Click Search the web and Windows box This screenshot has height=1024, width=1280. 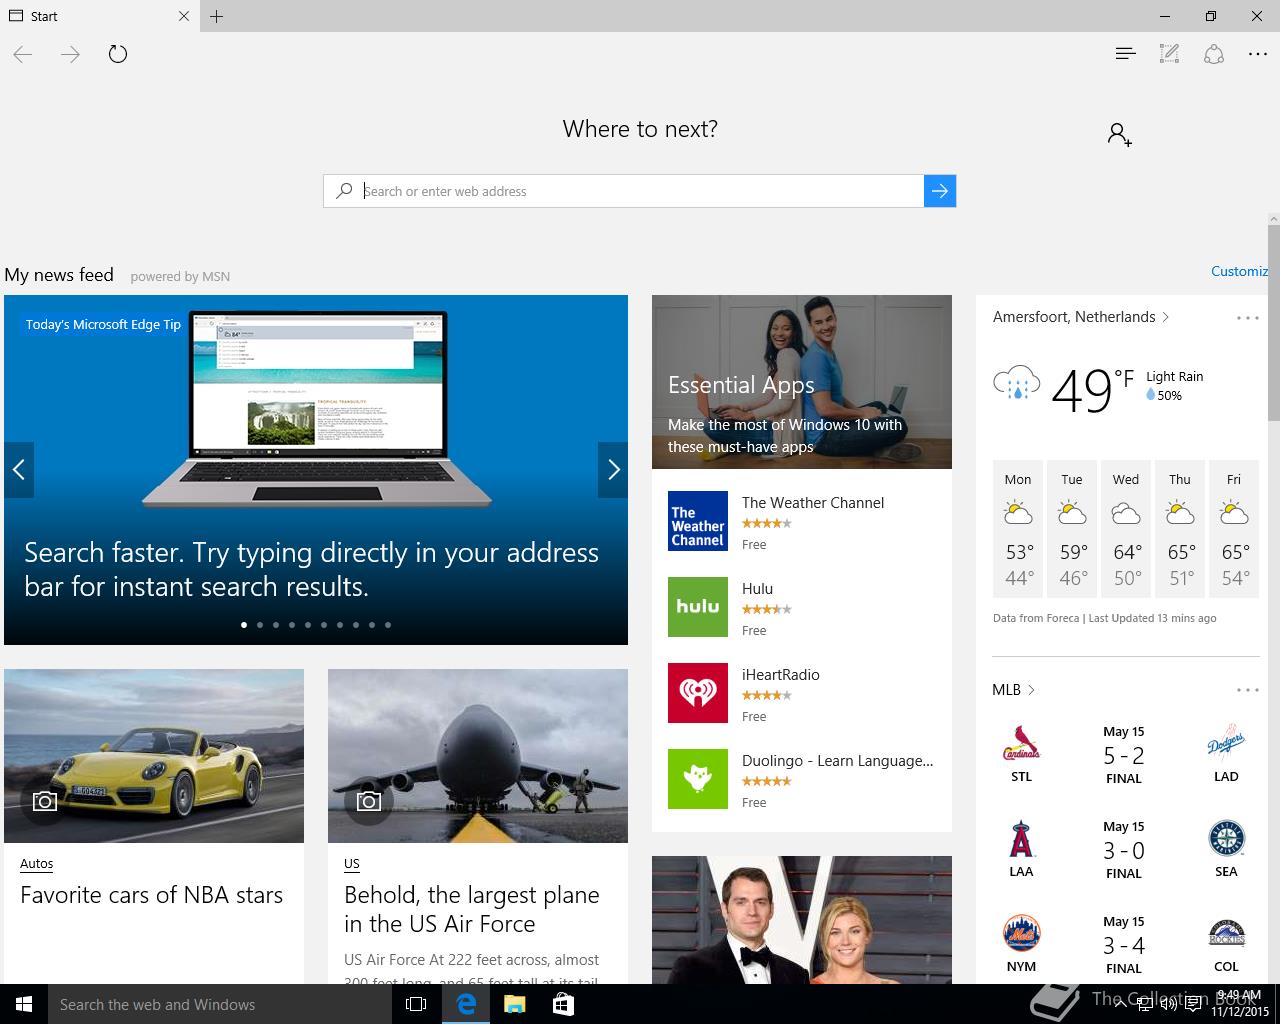coord(219,1004)
